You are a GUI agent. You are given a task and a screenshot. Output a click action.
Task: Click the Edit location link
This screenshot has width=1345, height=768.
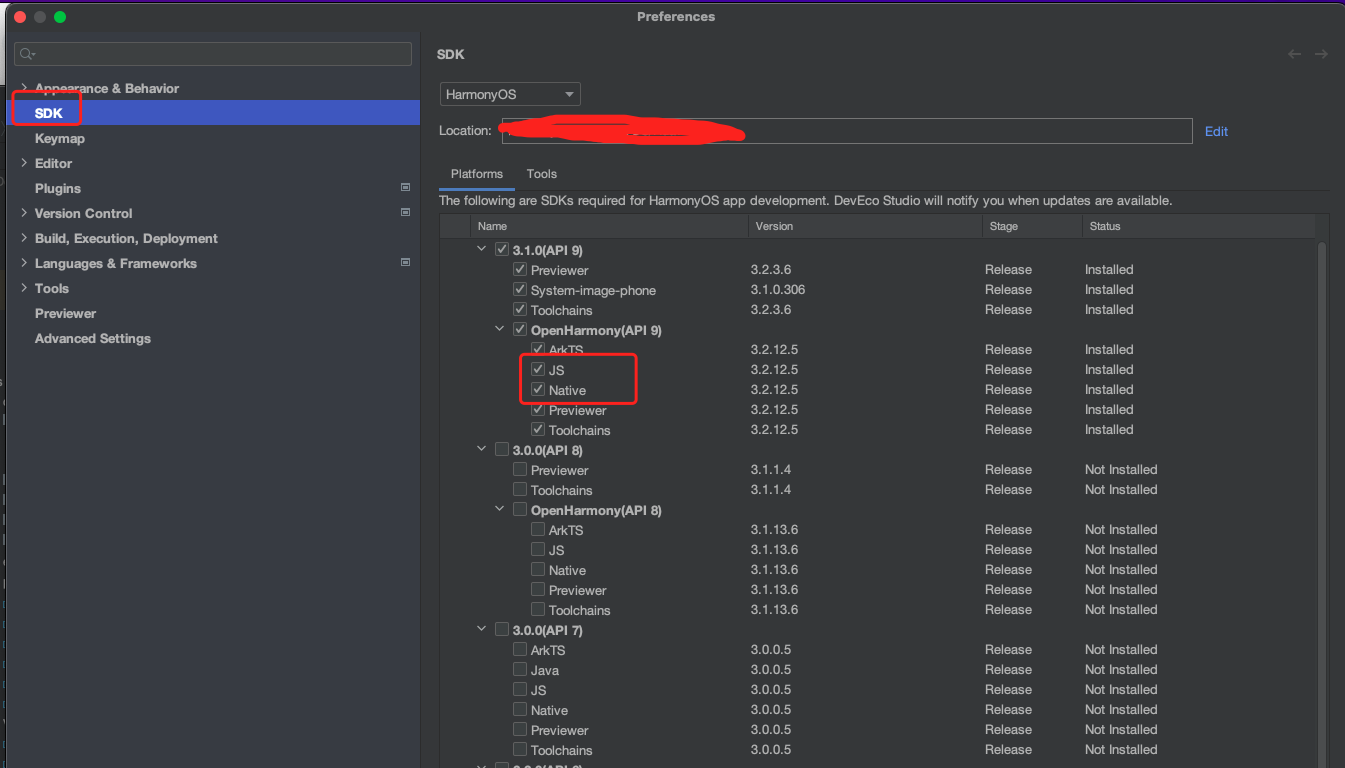tap(1216, 131)
